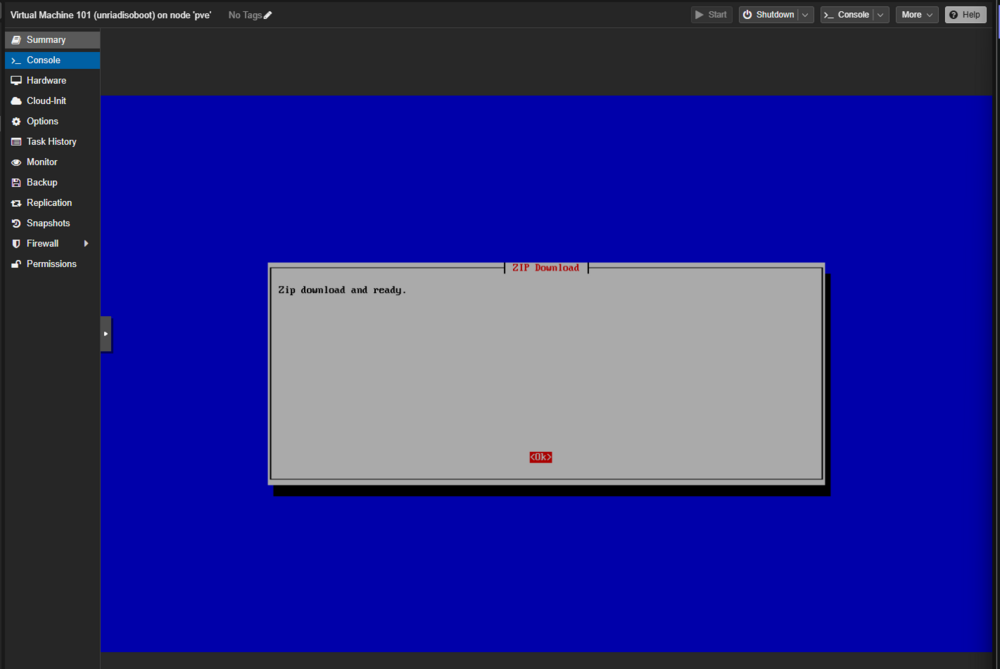Click the 'ZIP Download' dialog title
The width and height of the screenshot is (1000, 669).
coord(546,268)
